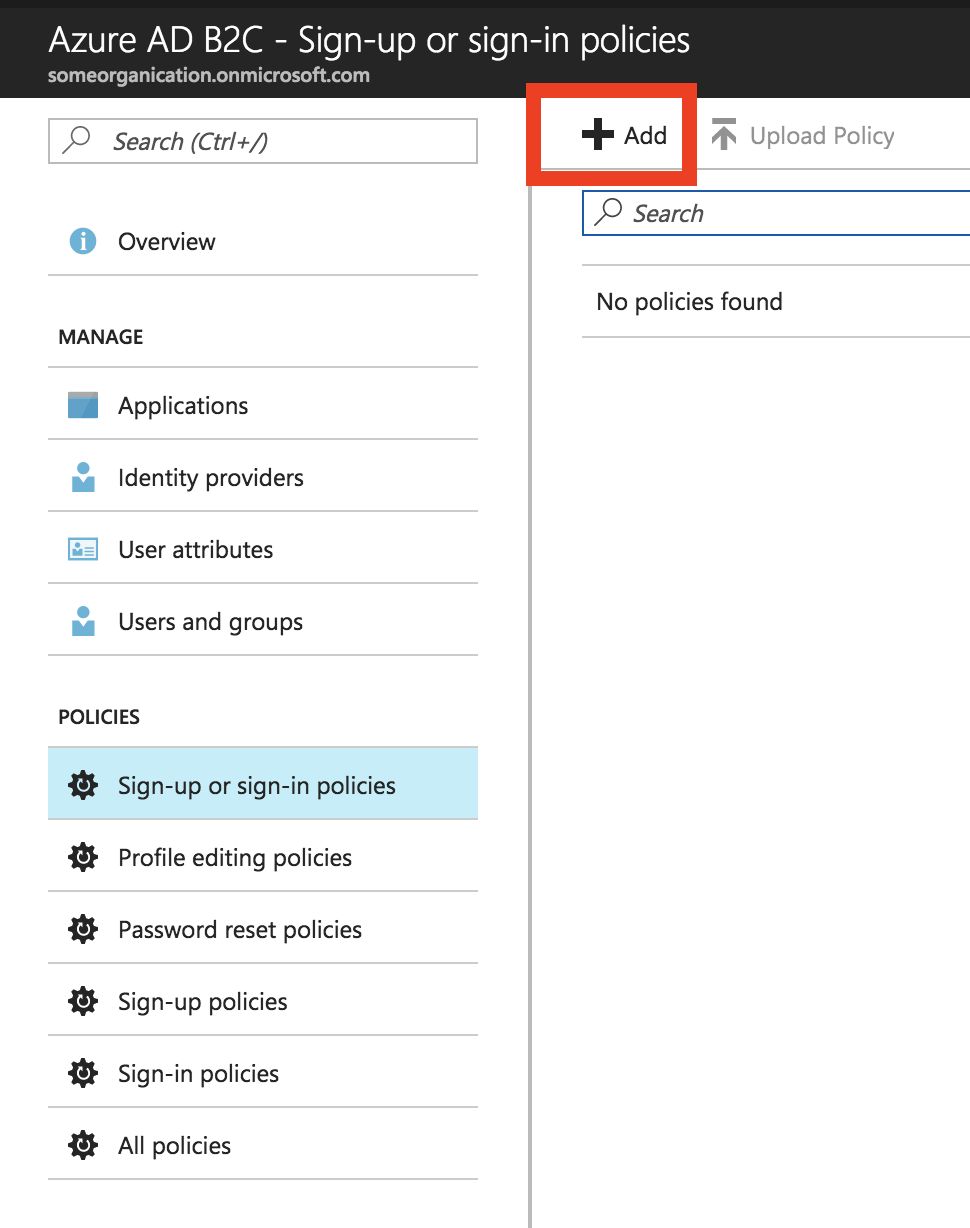
Task: Click the Add button label
Action: click(645, 135)
